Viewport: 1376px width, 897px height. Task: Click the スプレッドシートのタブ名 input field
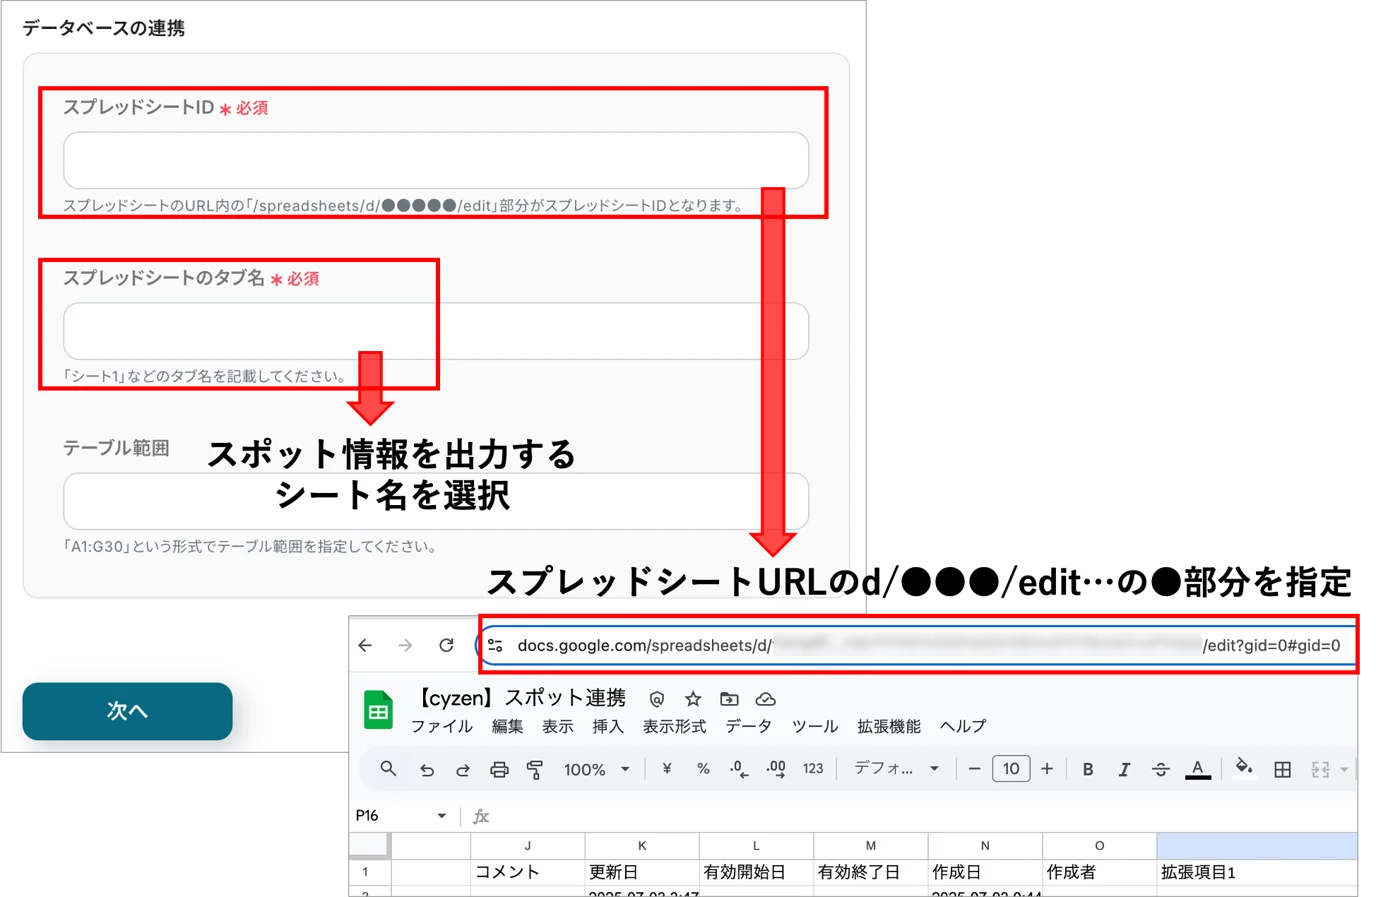(x=436, y=331)
